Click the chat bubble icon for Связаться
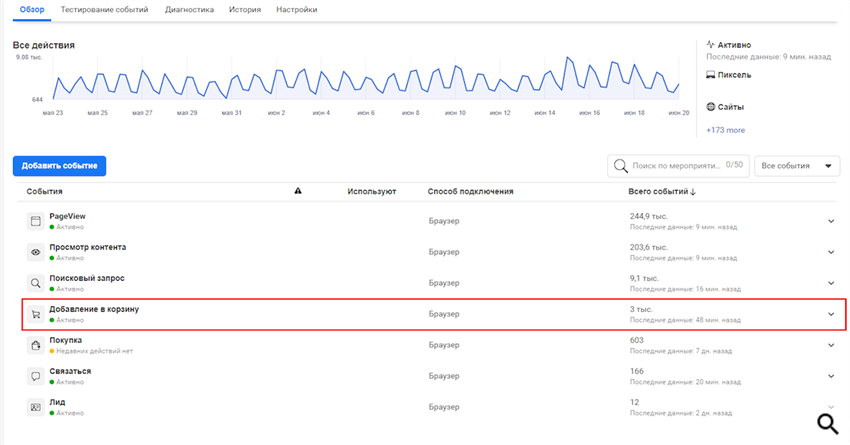Screen dimensions: 850x445 tap(36, 376)
